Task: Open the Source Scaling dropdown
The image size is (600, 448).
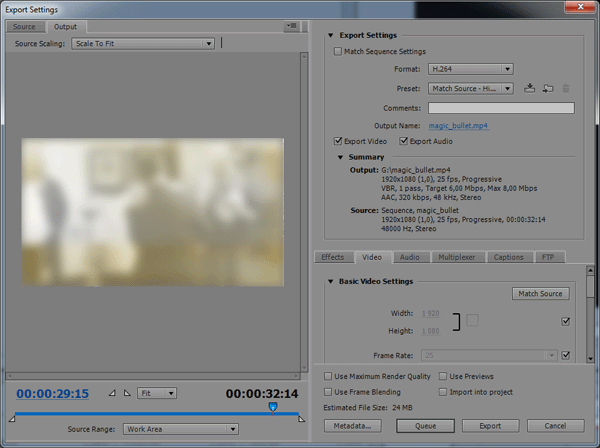Action: click(x=143, y=44)
